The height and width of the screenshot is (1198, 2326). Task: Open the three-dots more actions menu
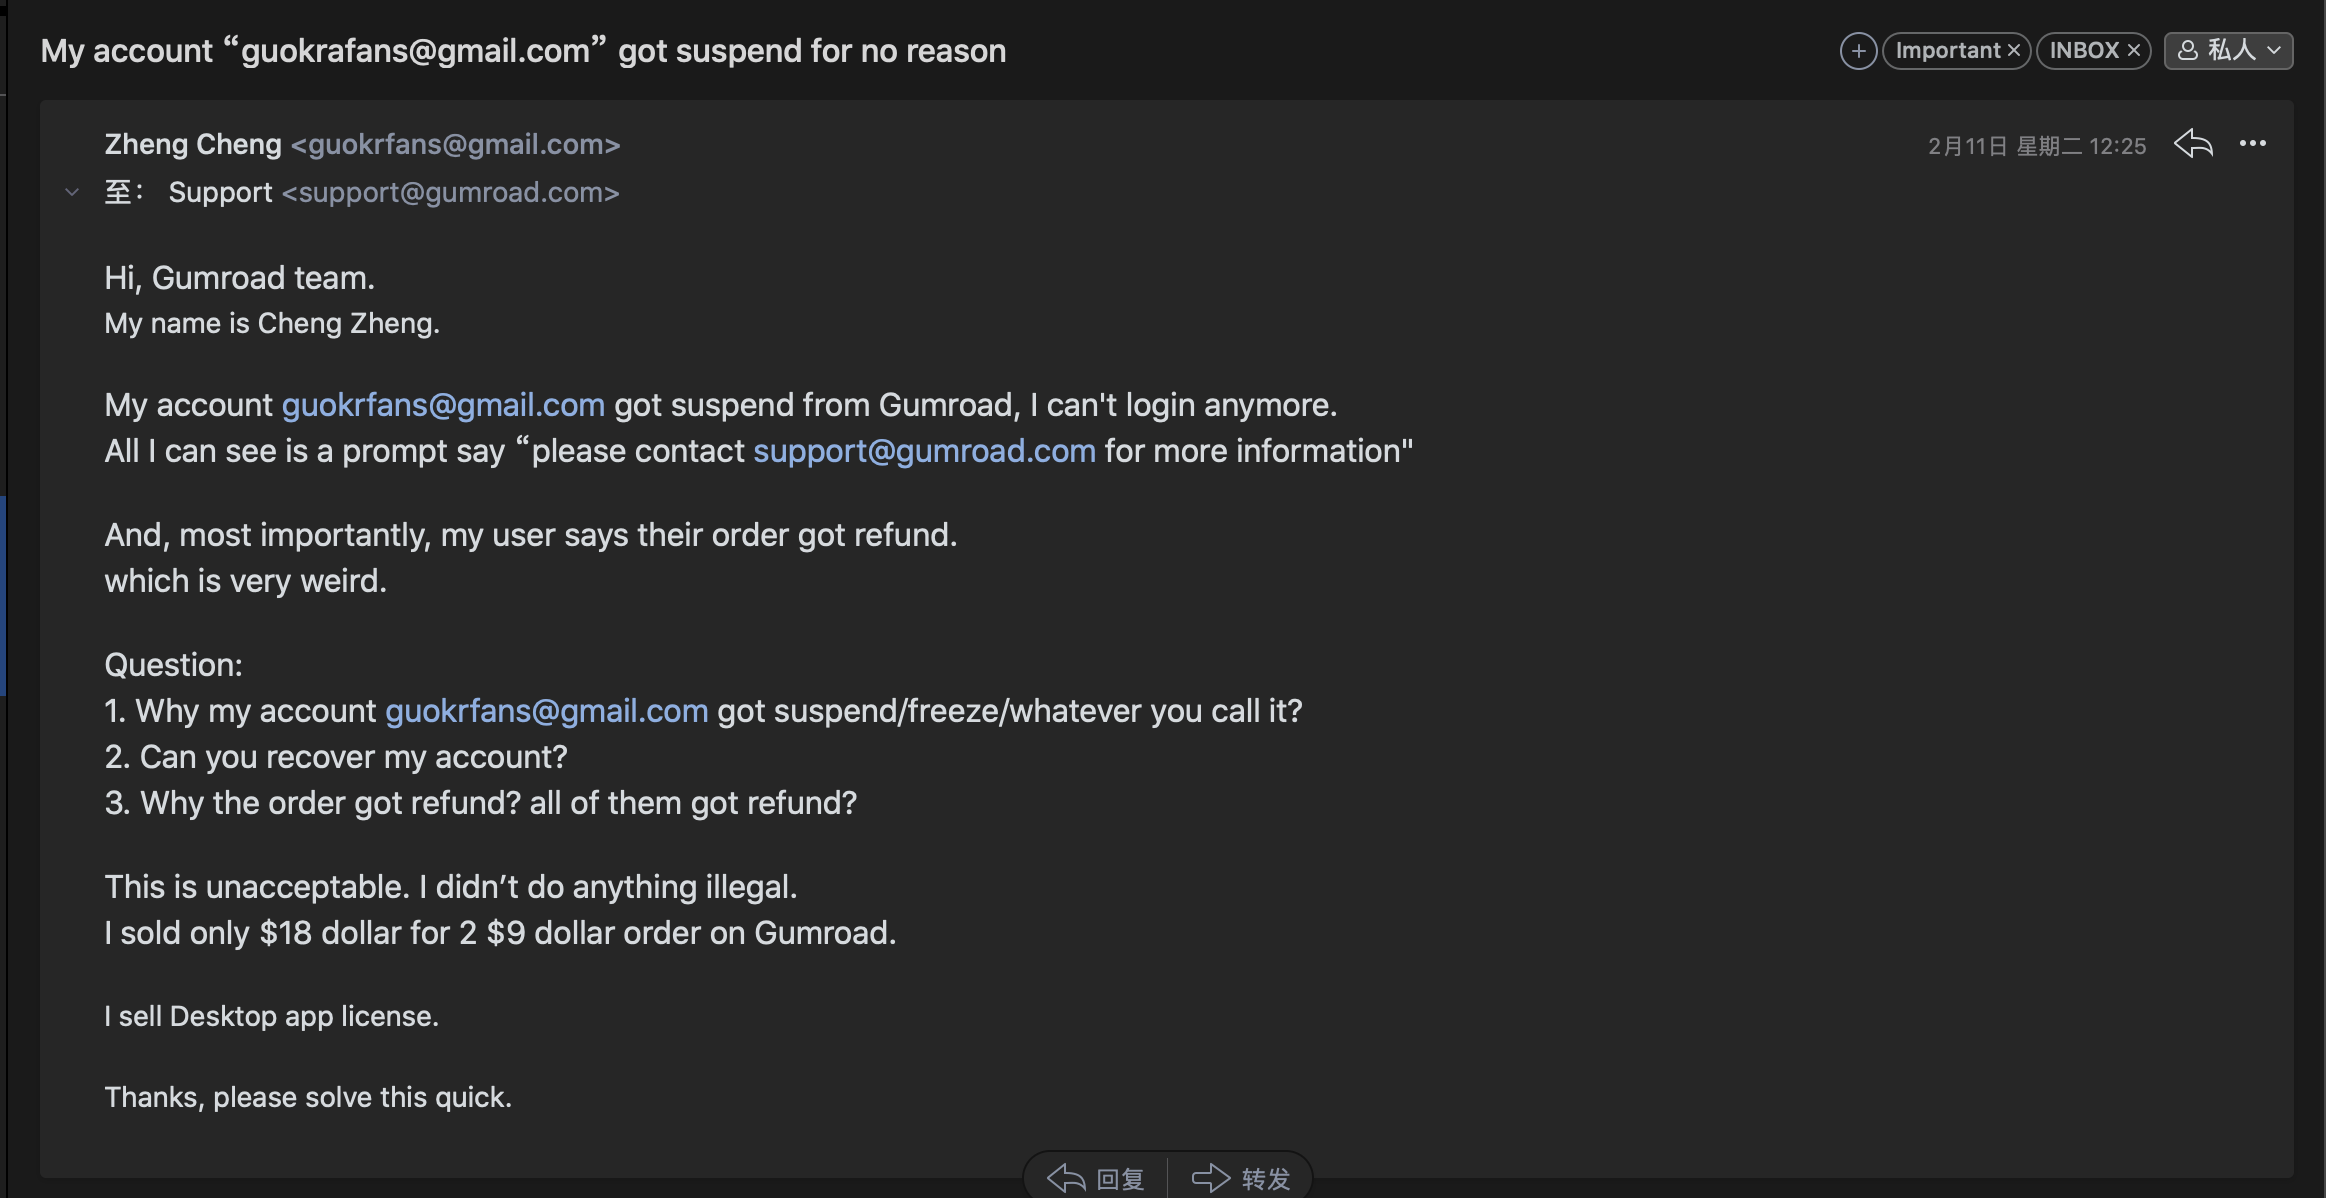tap(2253, 144)
